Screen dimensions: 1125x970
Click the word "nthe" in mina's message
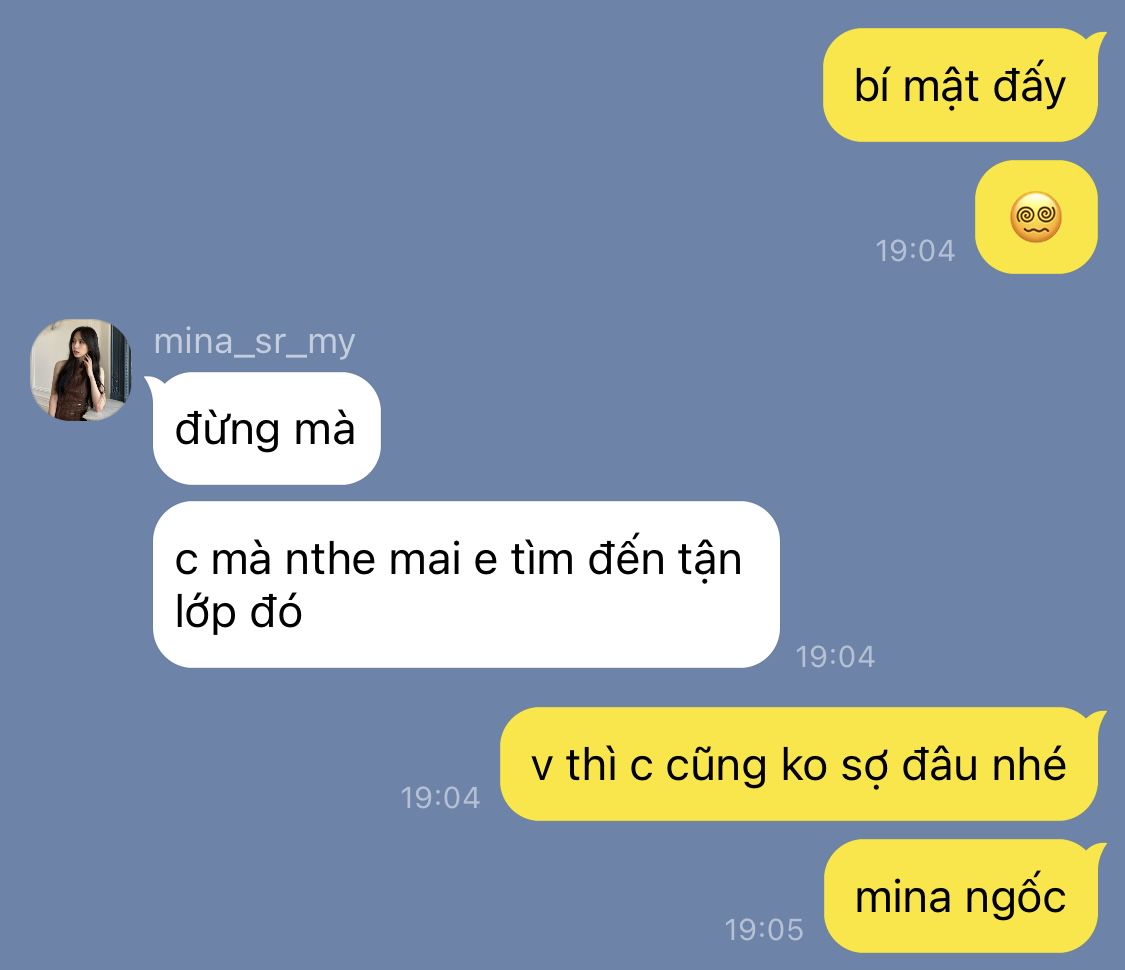click(330, 559)
